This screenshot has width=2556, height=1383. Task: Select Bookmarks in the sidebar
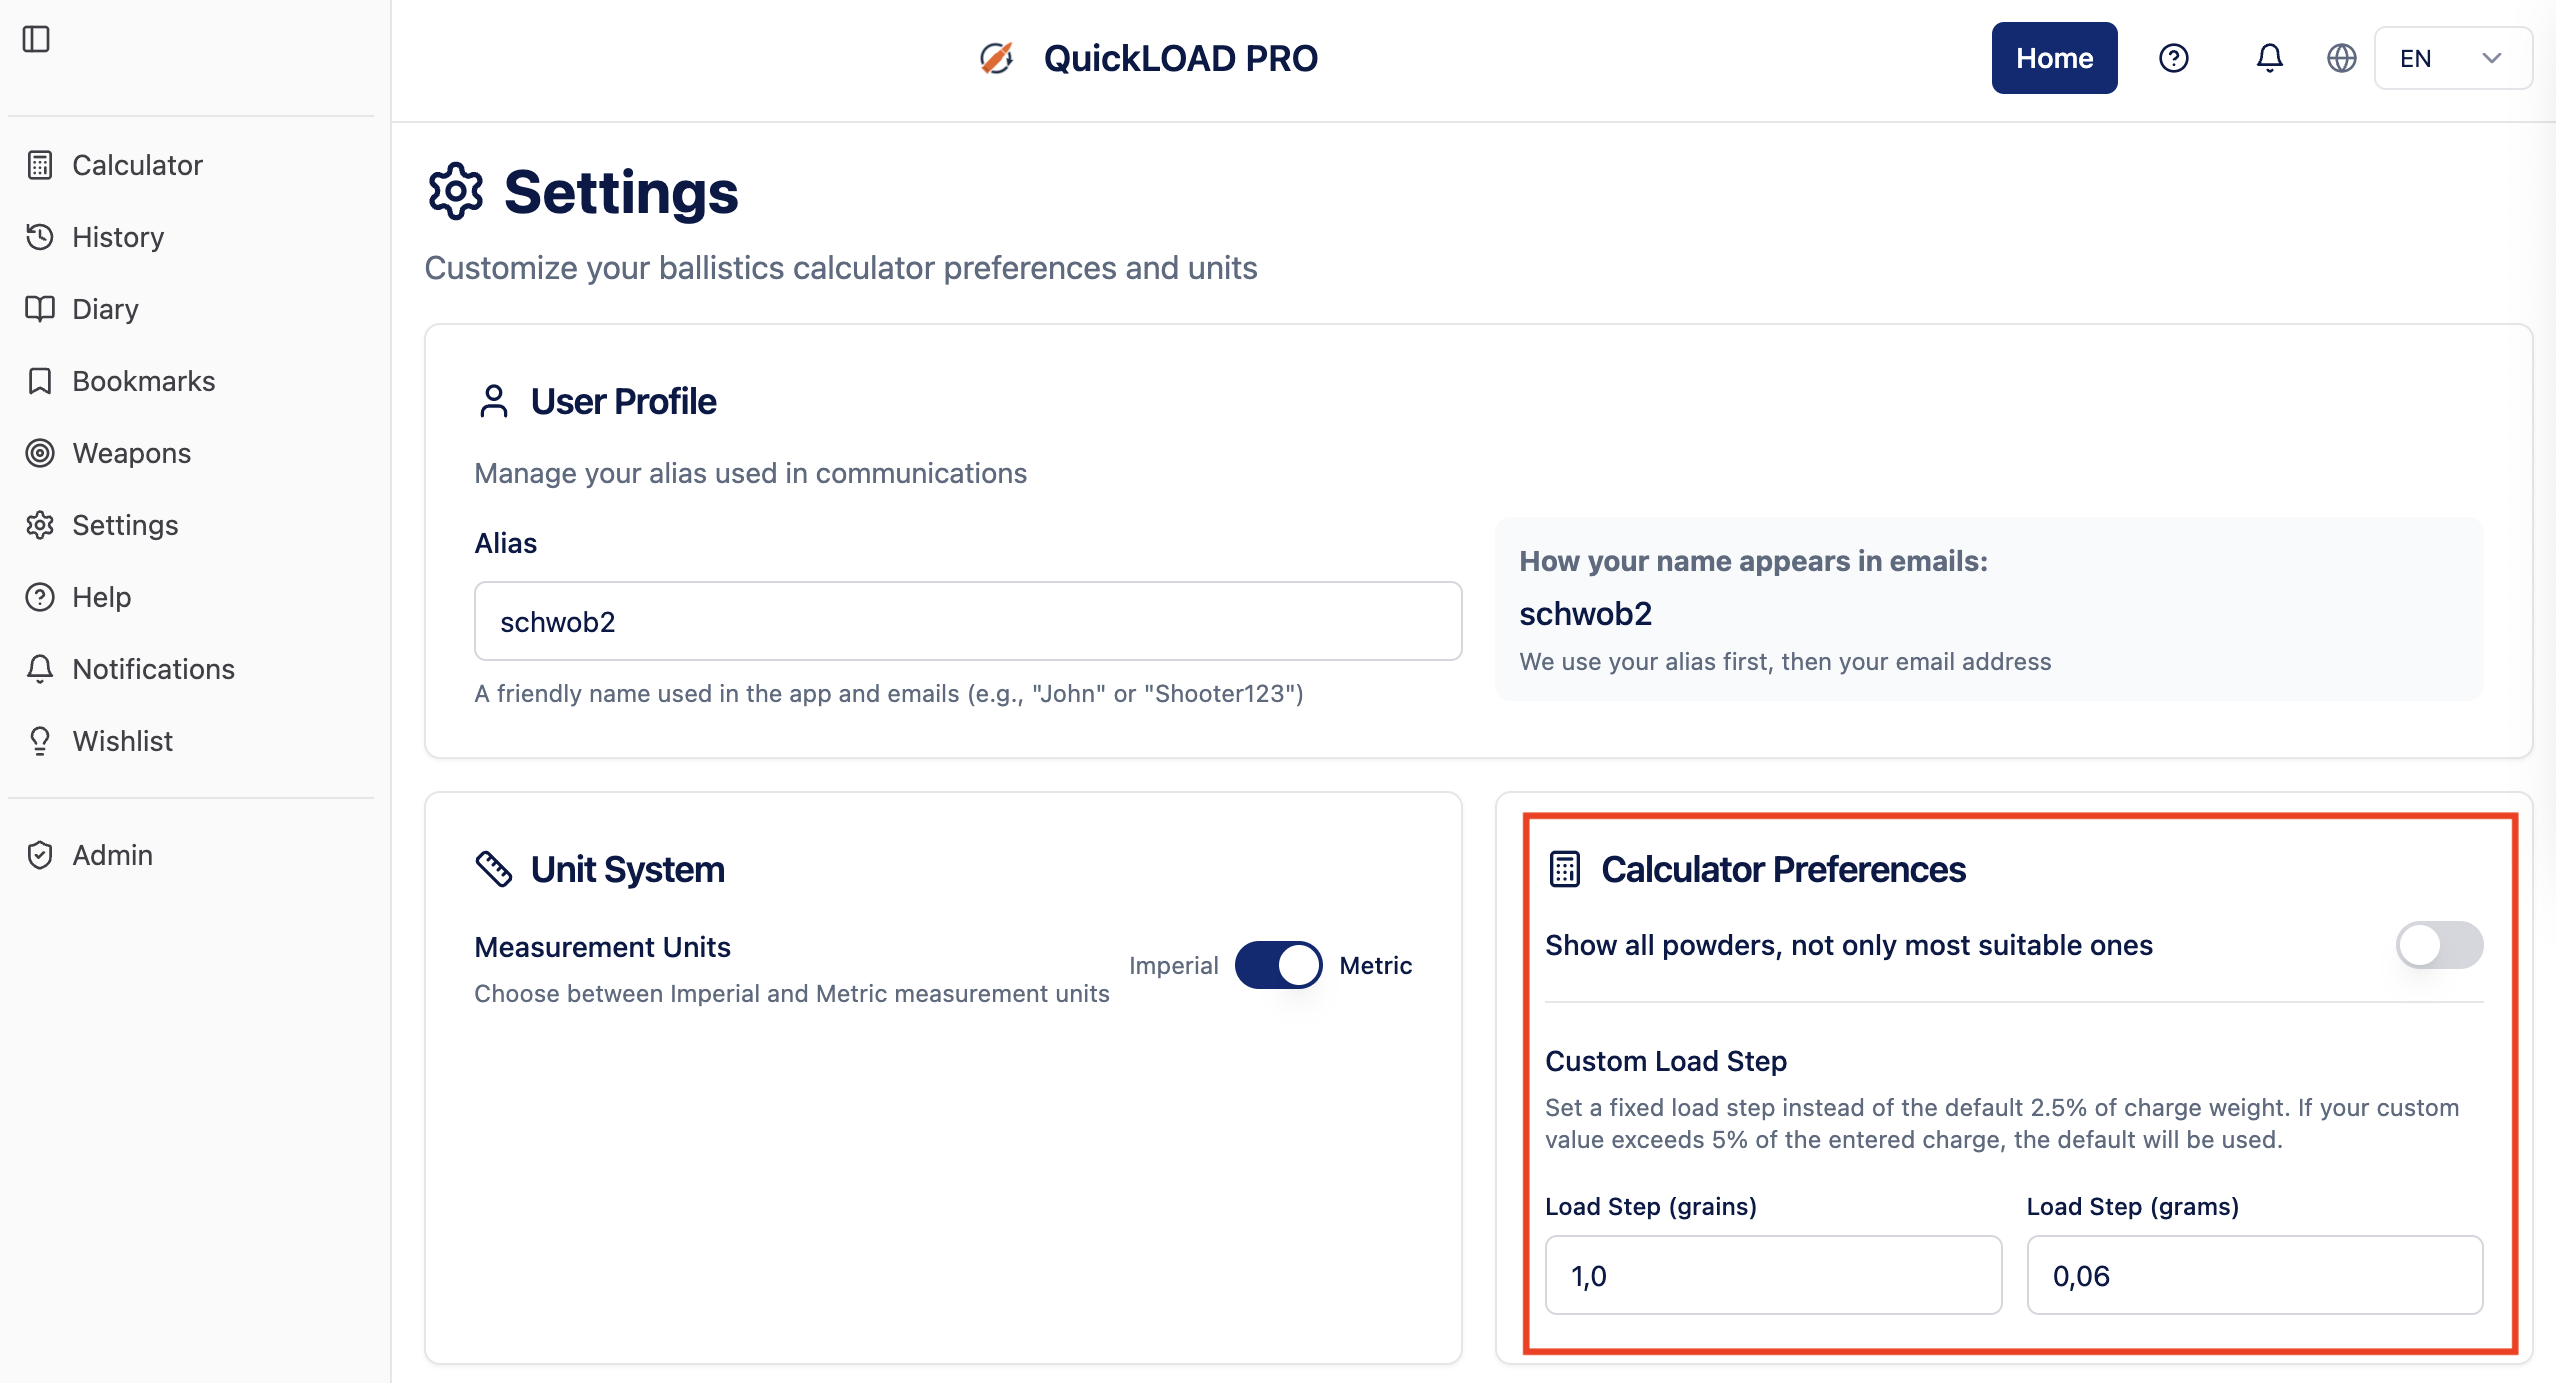pyautogui.click(x=143, y=381)
